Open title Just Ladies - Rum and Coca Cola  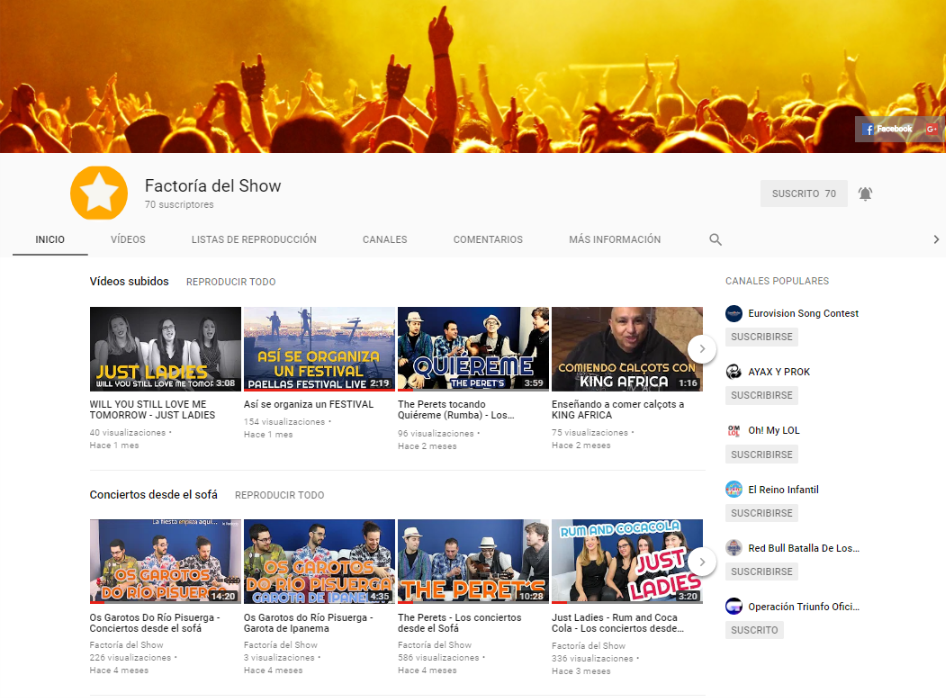click(618, 623)
